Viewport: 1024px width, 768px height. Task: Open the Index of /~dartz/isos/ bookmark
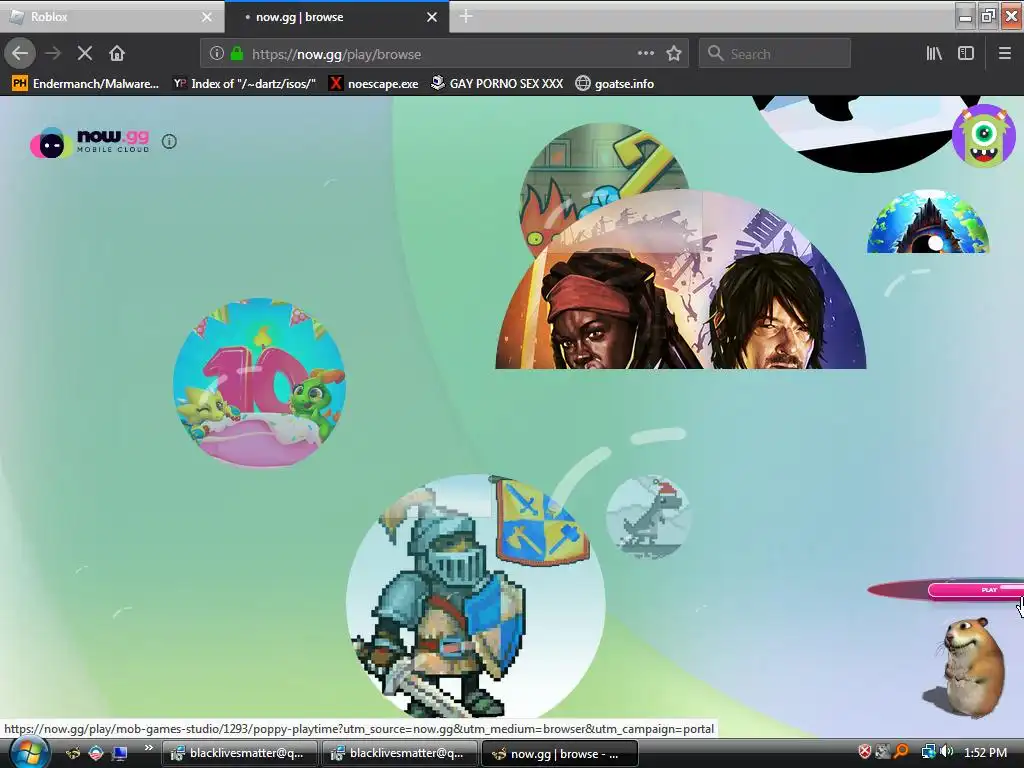coord(244,84)
